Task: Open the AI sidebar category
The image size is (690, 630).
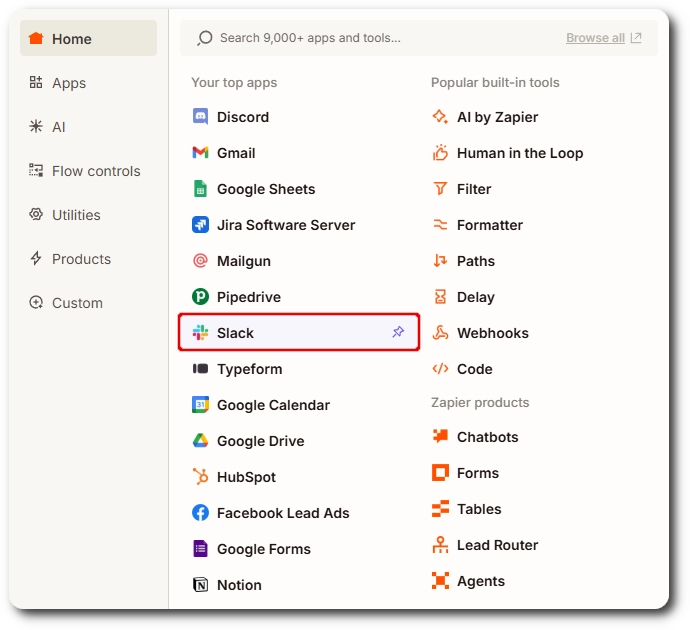Action: coord(88,127)
